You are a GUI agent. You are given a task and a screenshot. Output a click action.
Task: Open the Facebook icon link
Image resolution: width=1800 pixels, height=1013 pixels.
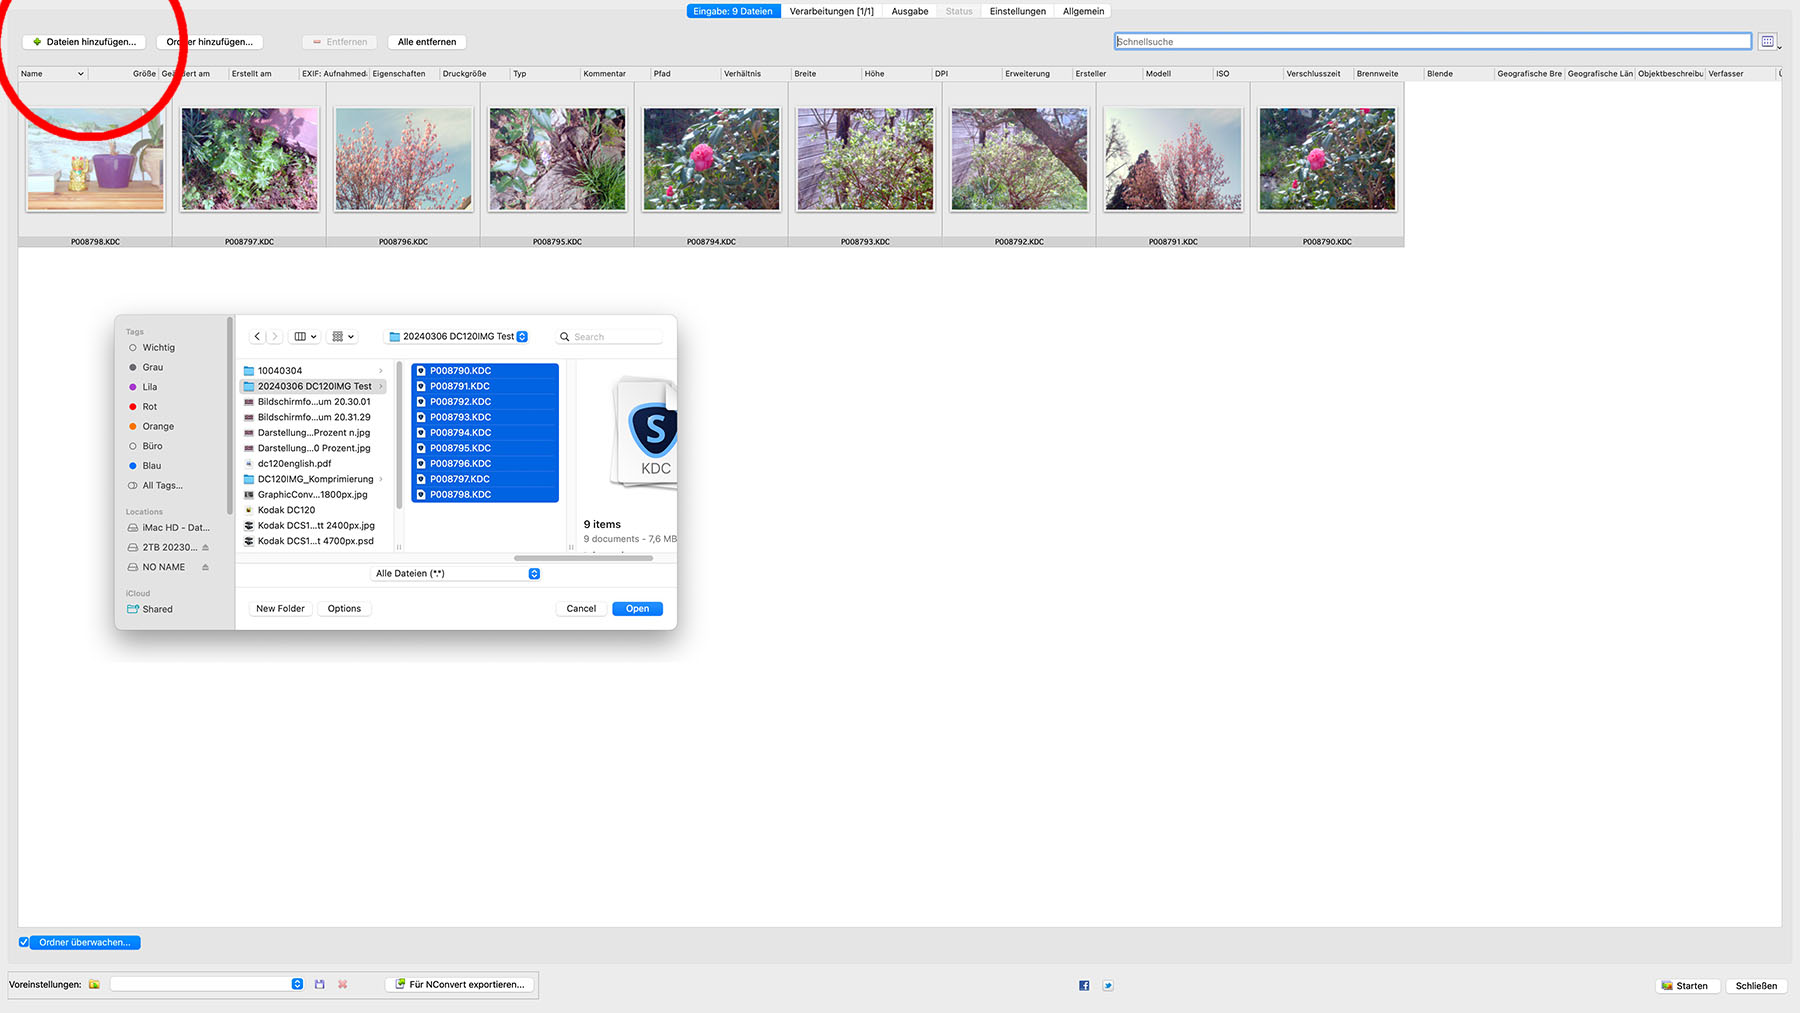pyautogui.click(x=1084, y=986)
